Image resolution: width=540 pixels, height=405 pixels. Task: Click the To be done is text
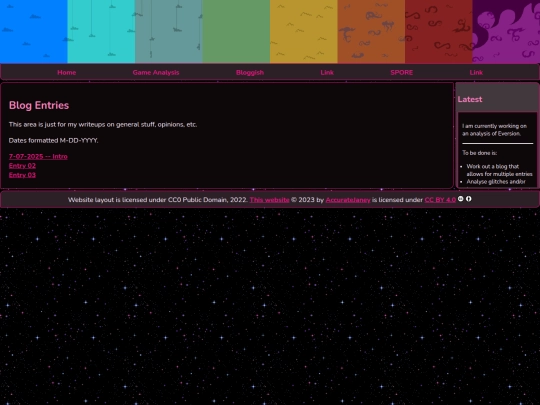[479, 153]
